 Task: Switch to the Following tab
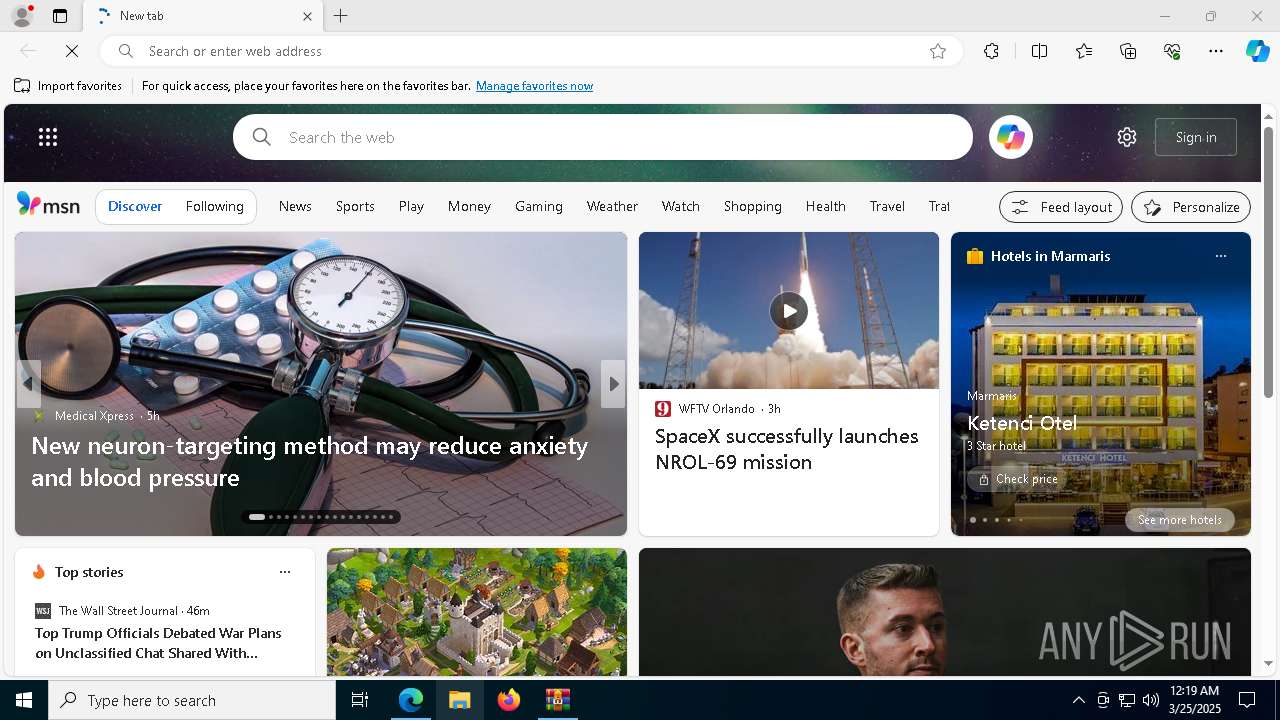click(215, 206)
